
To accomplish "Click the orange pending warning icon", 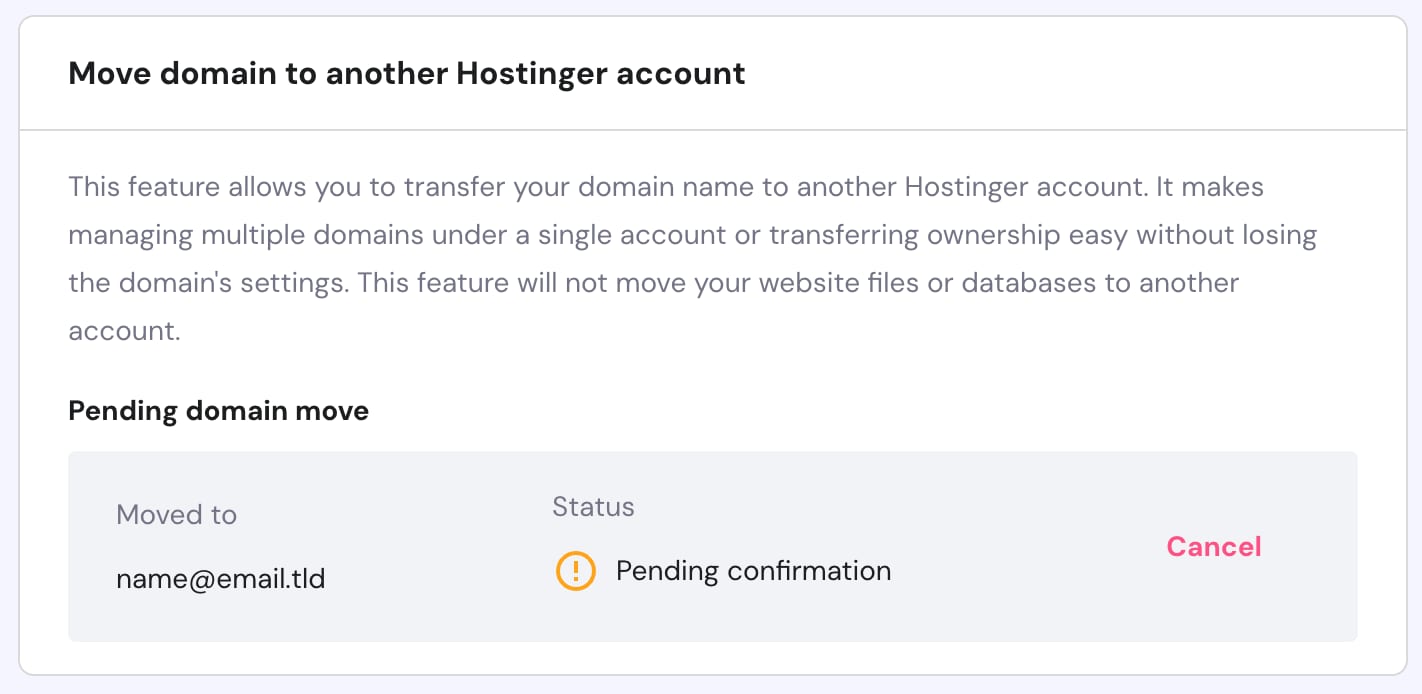I will coord(575,571).
